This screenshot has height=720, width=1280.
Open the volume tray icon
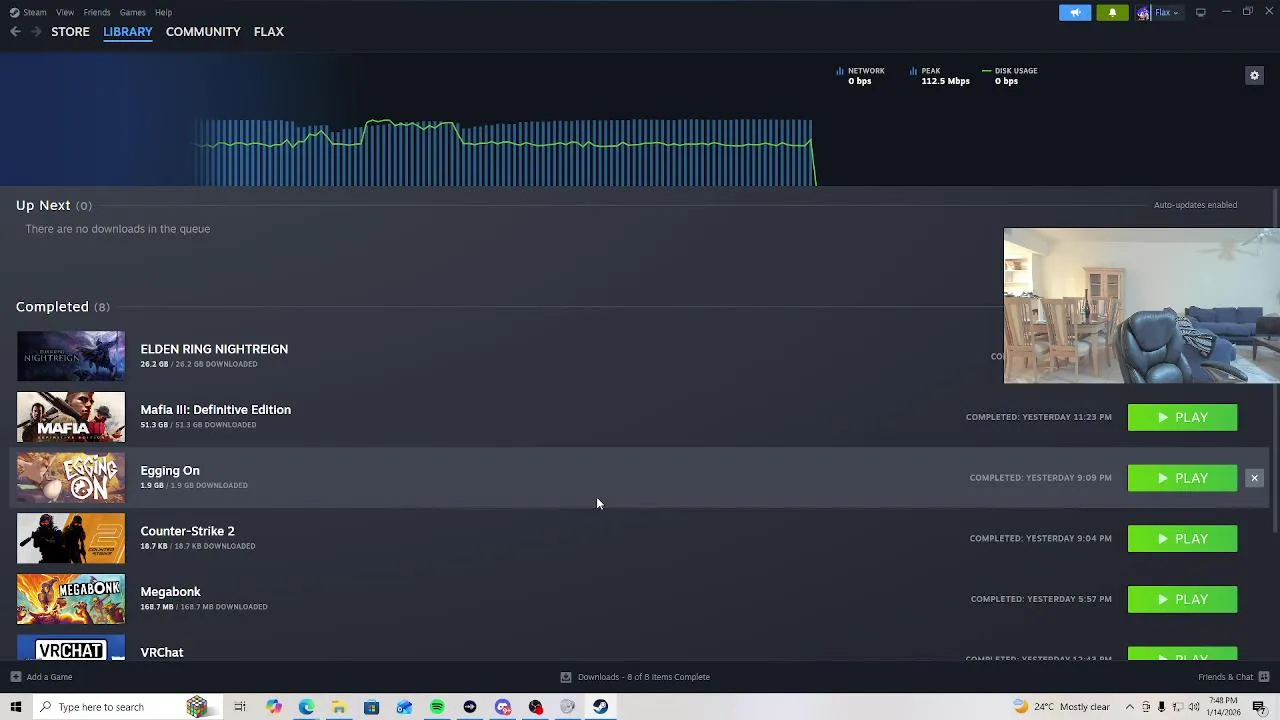[1194, 707]
